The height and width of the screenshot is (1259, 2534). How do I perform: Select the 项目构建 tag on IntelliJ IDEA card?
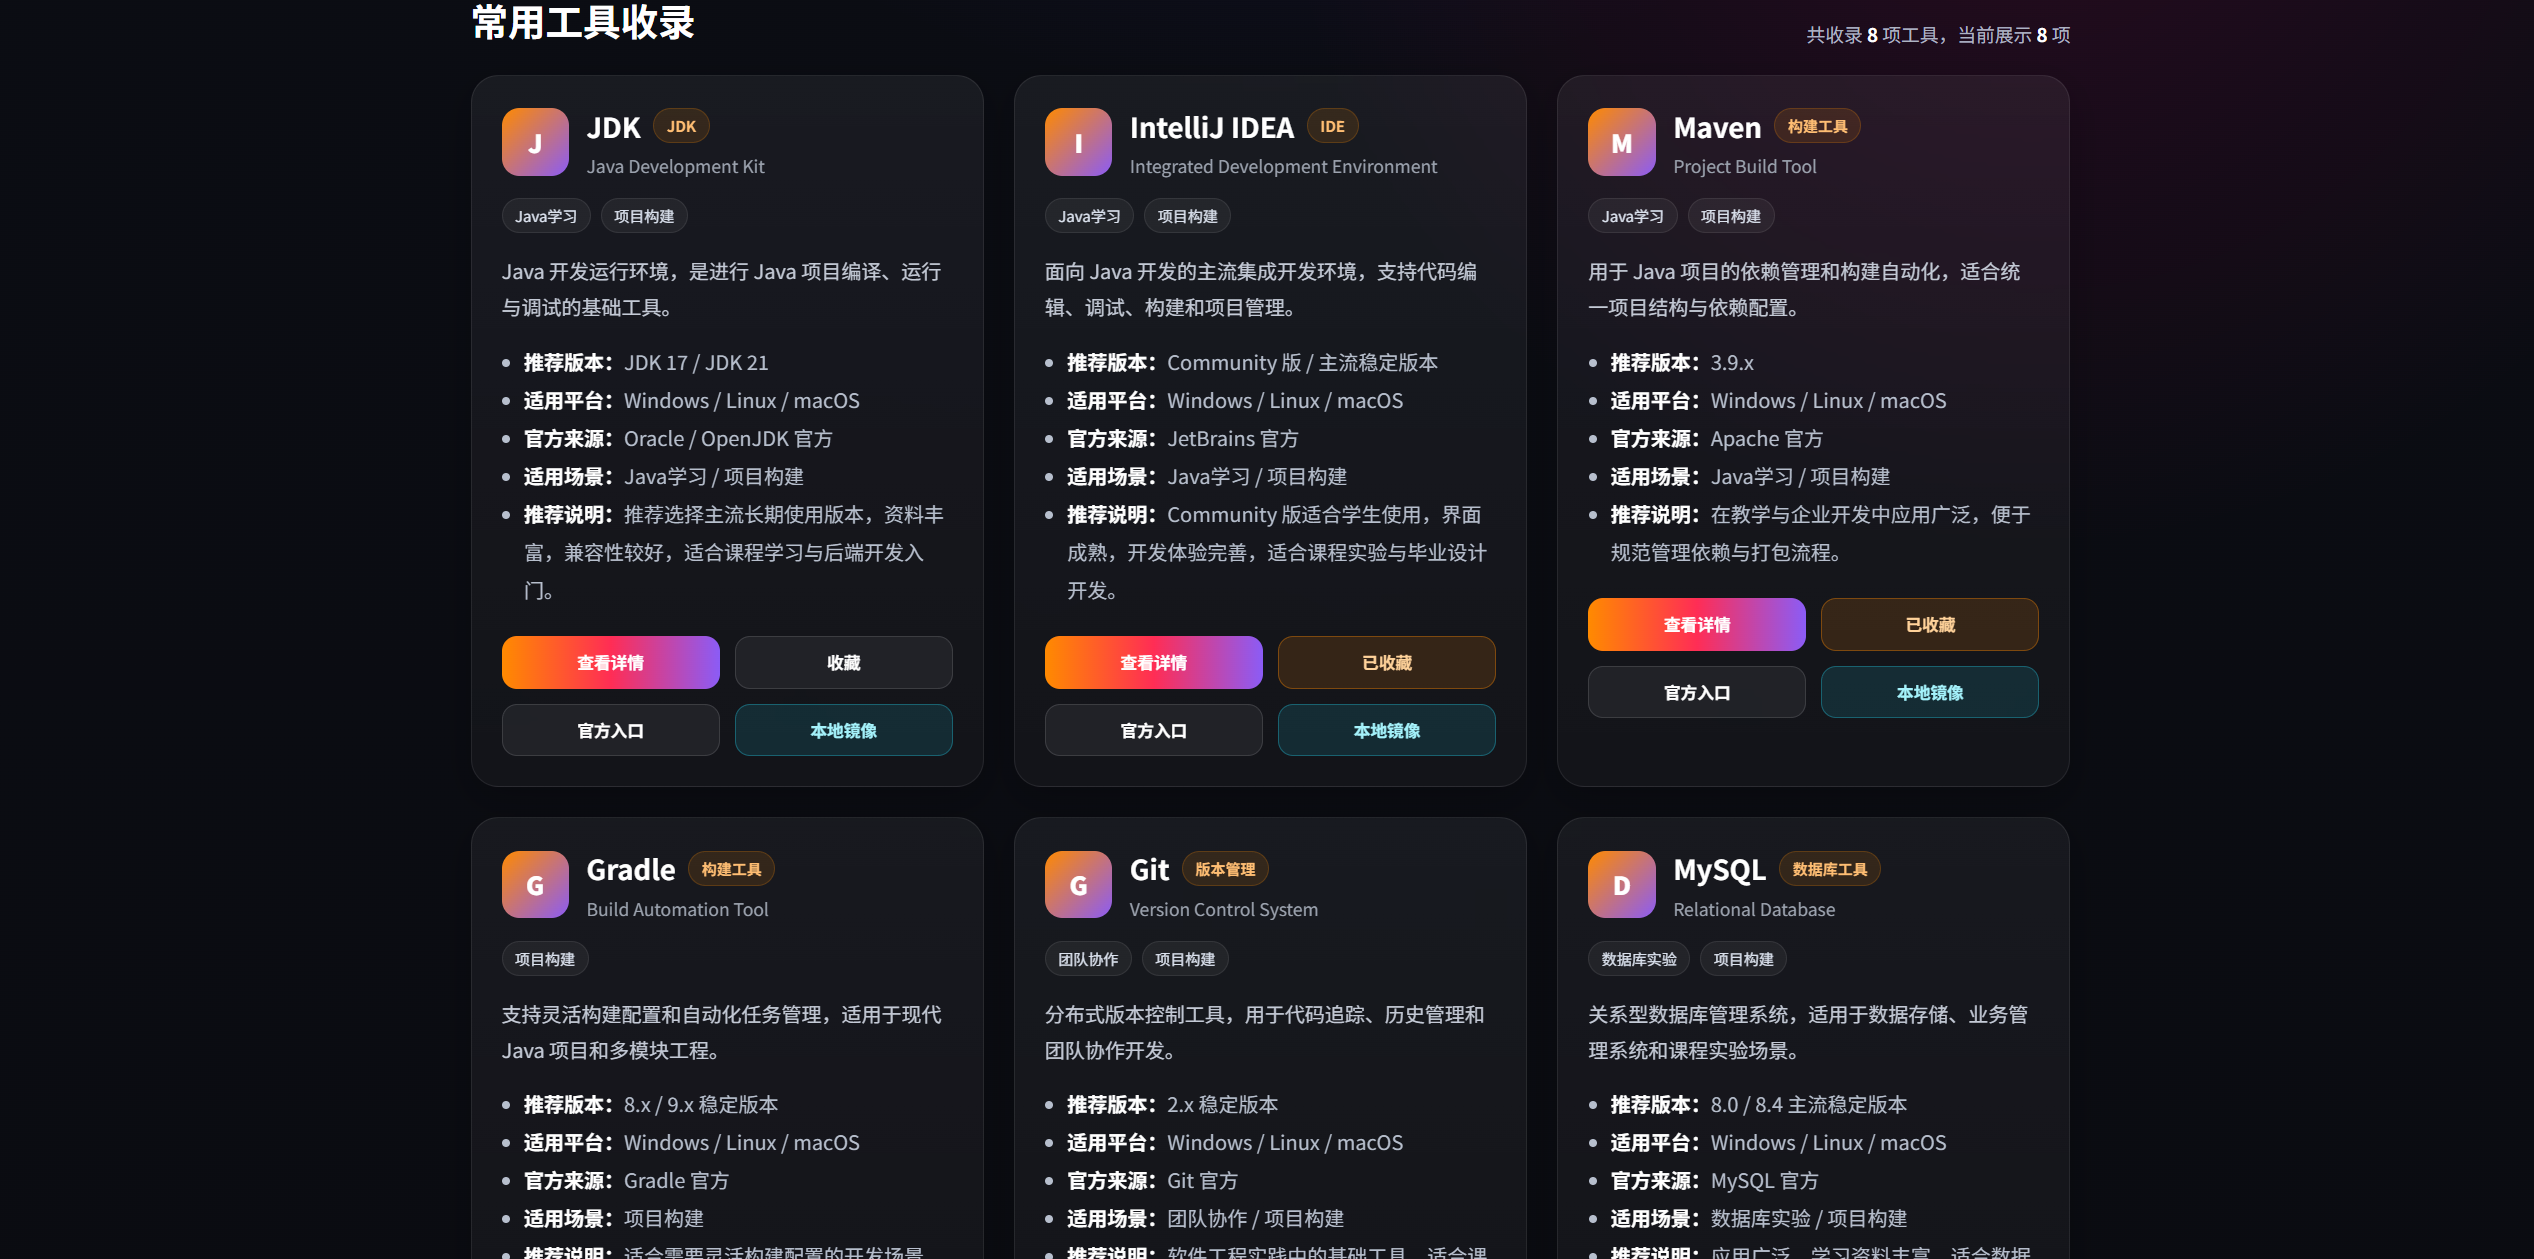pos(1187,216)
